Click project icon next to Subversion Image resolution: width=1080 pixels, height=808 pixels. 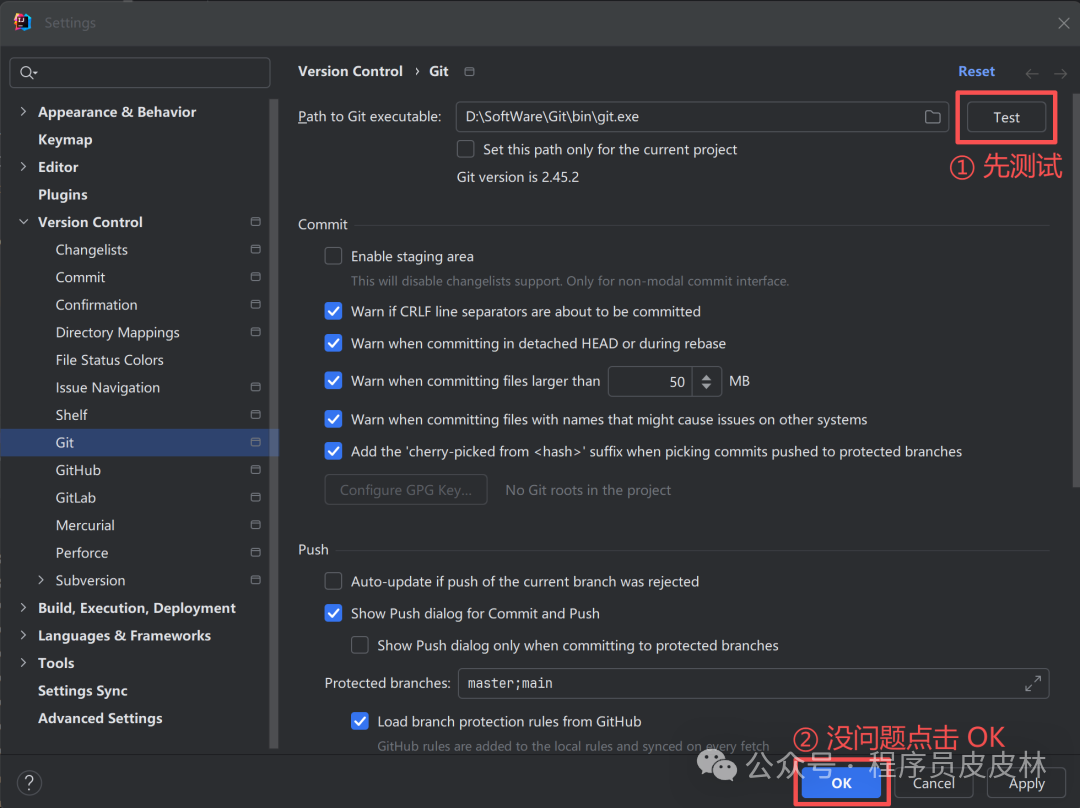pyautogui.click(x=256, y=580)
